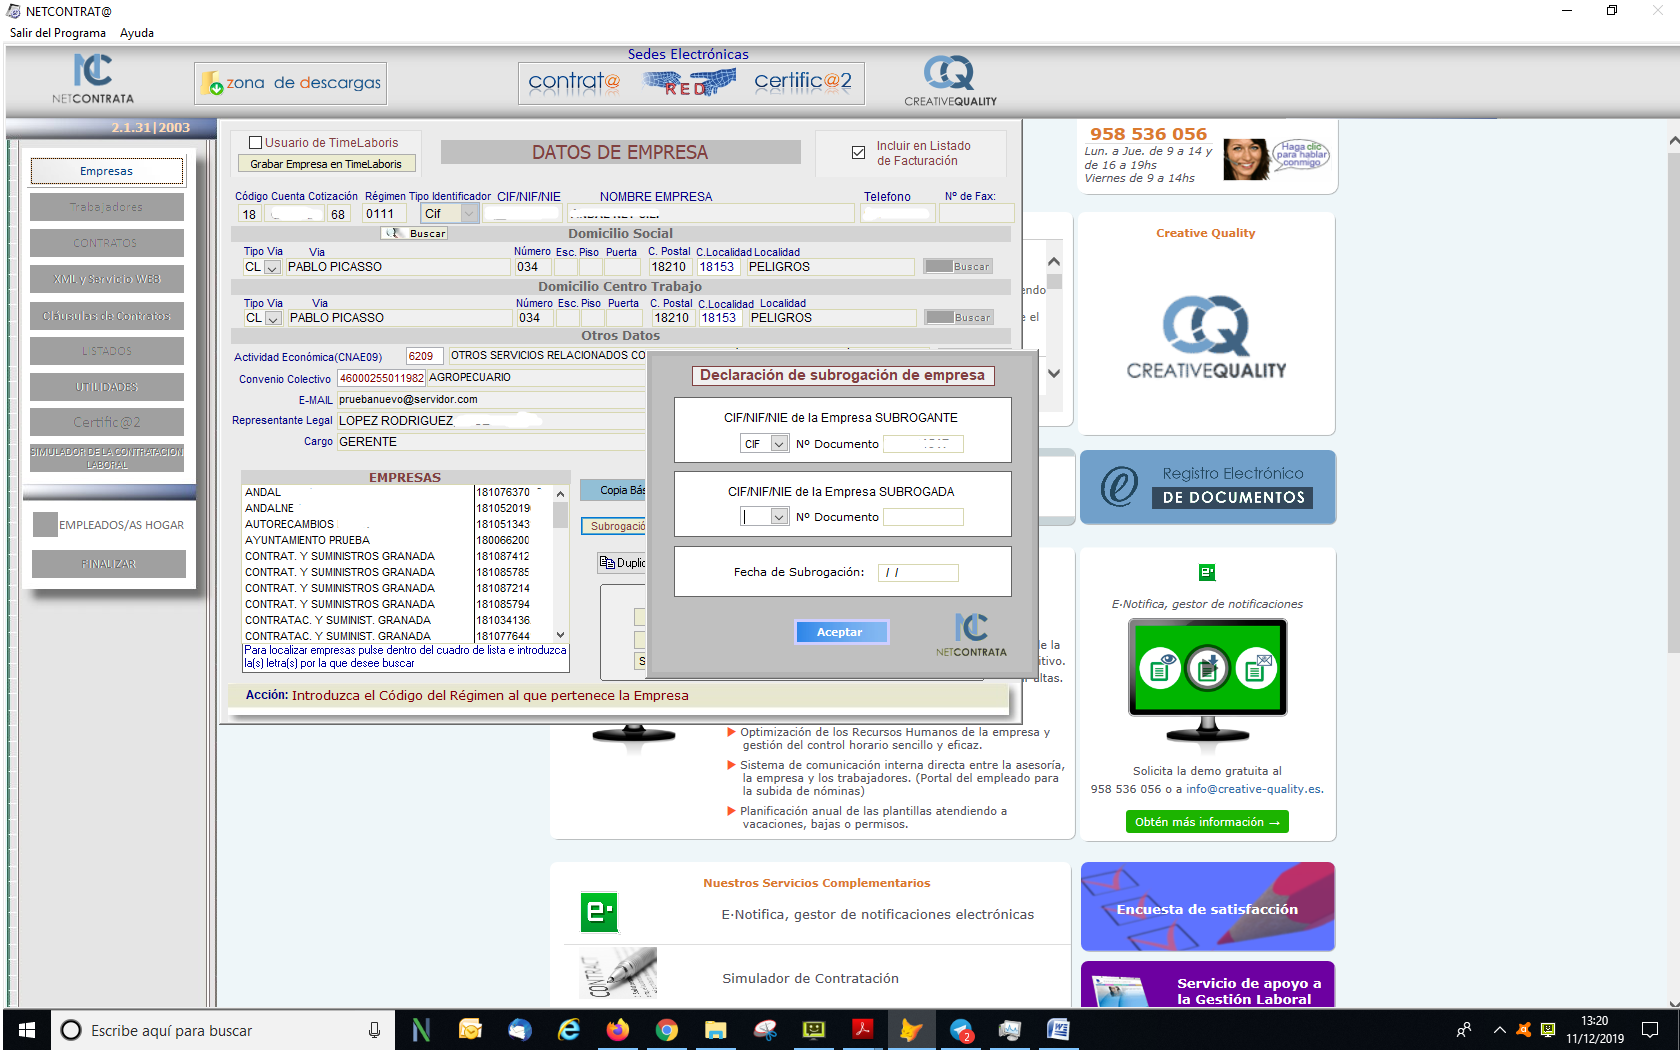Click the RED logo between sedes
The height and width of the screenshot is (1050, 1680).
tap(688, 83)
